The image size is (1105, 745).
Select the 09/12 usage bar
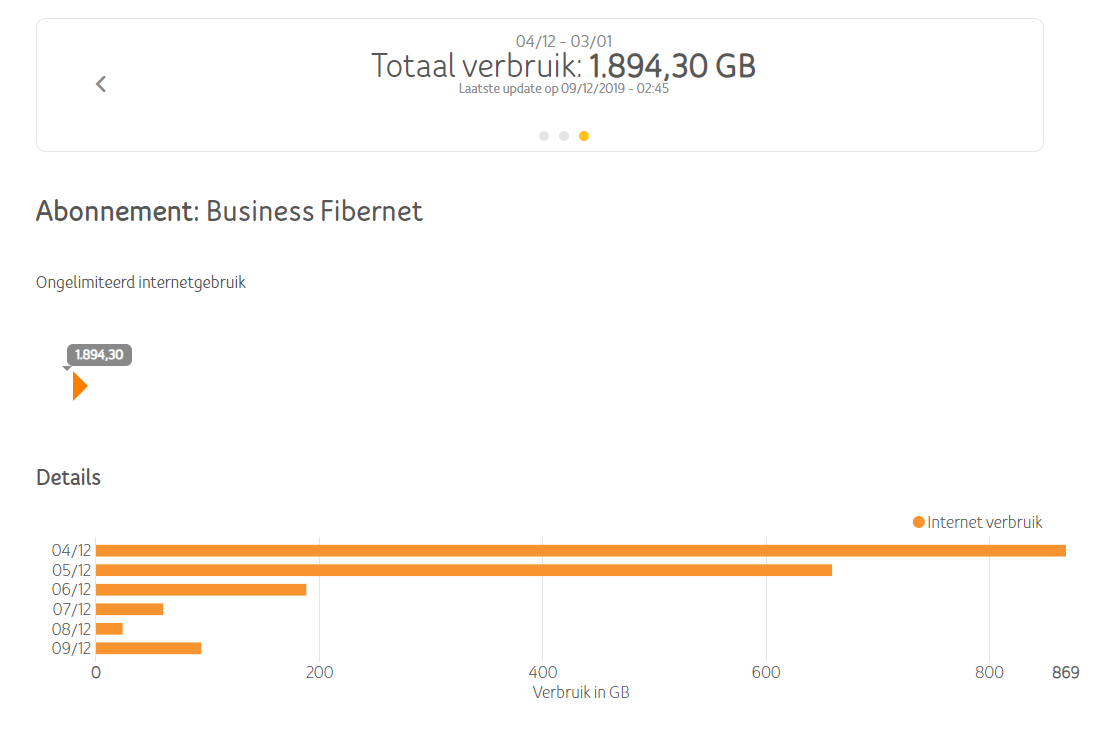[148, 648]
